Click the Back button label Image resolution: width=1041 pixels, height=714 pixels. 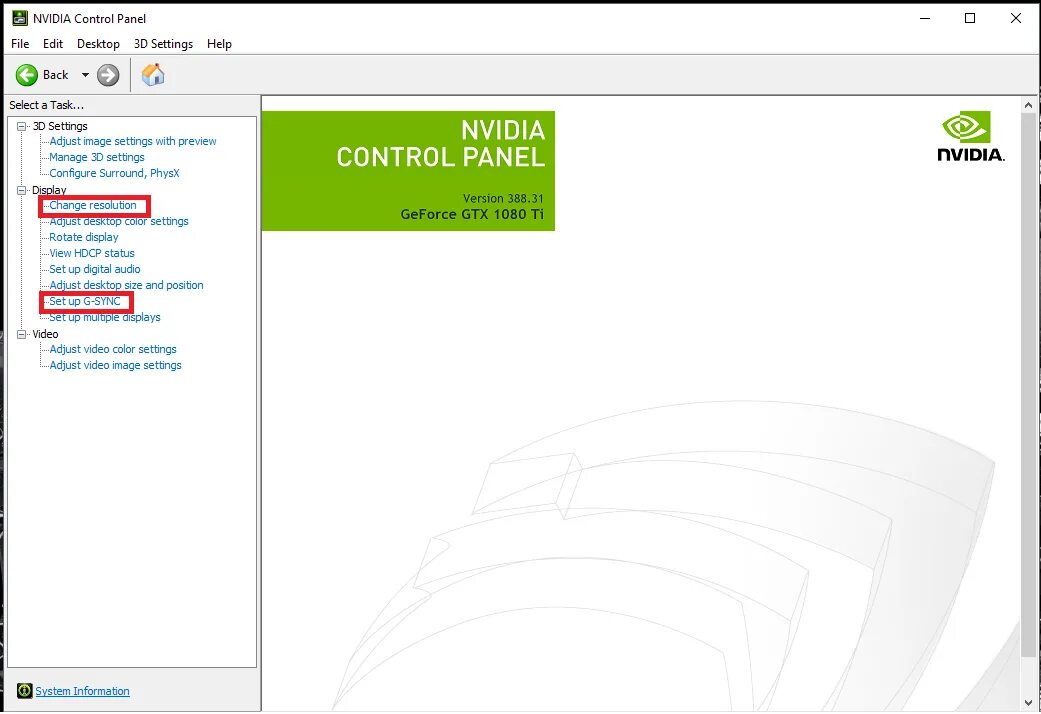coord(56,75)
